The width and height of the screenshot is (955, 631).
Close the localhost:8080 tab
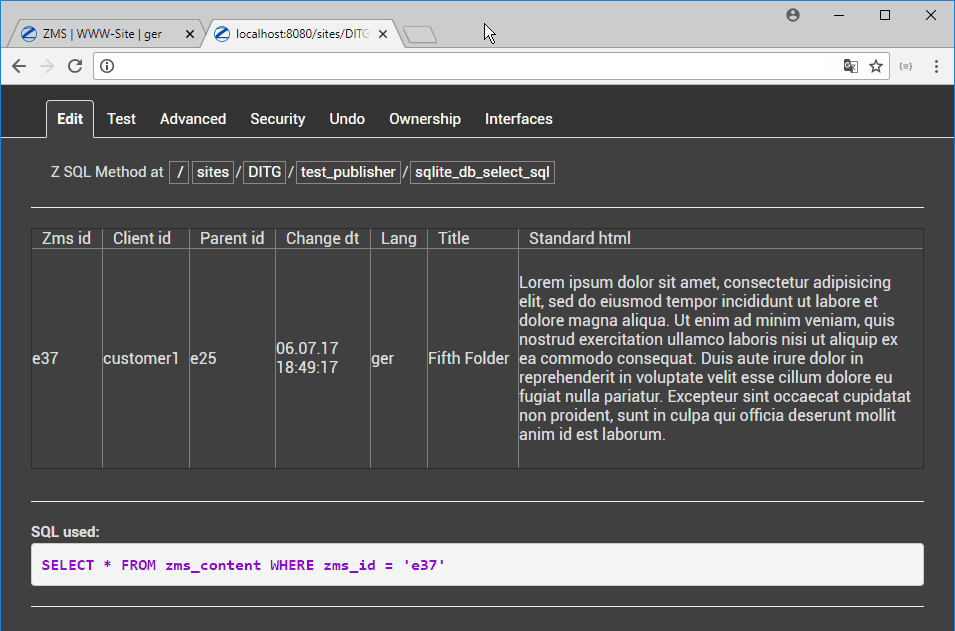pyautogui.click(x=382, y=34)
